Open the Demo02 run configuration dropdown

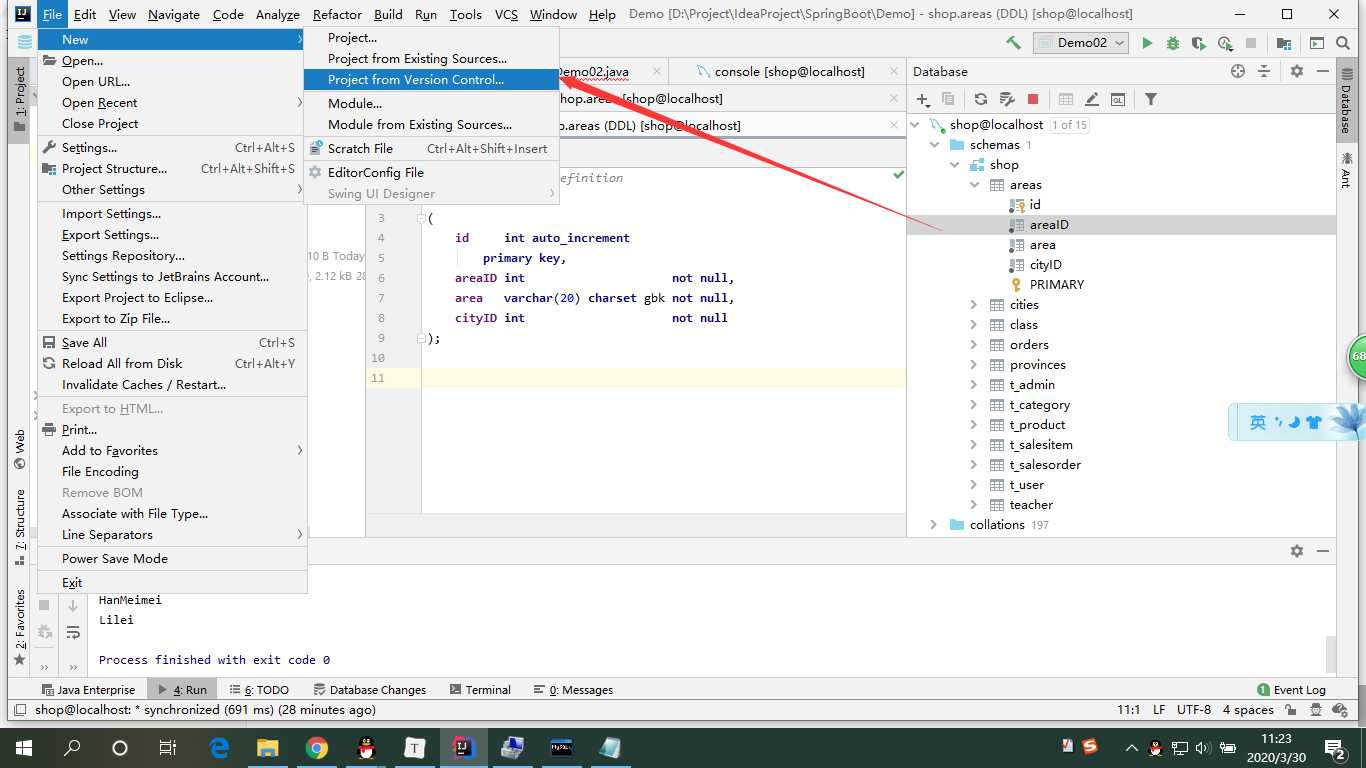(1080, 43)
